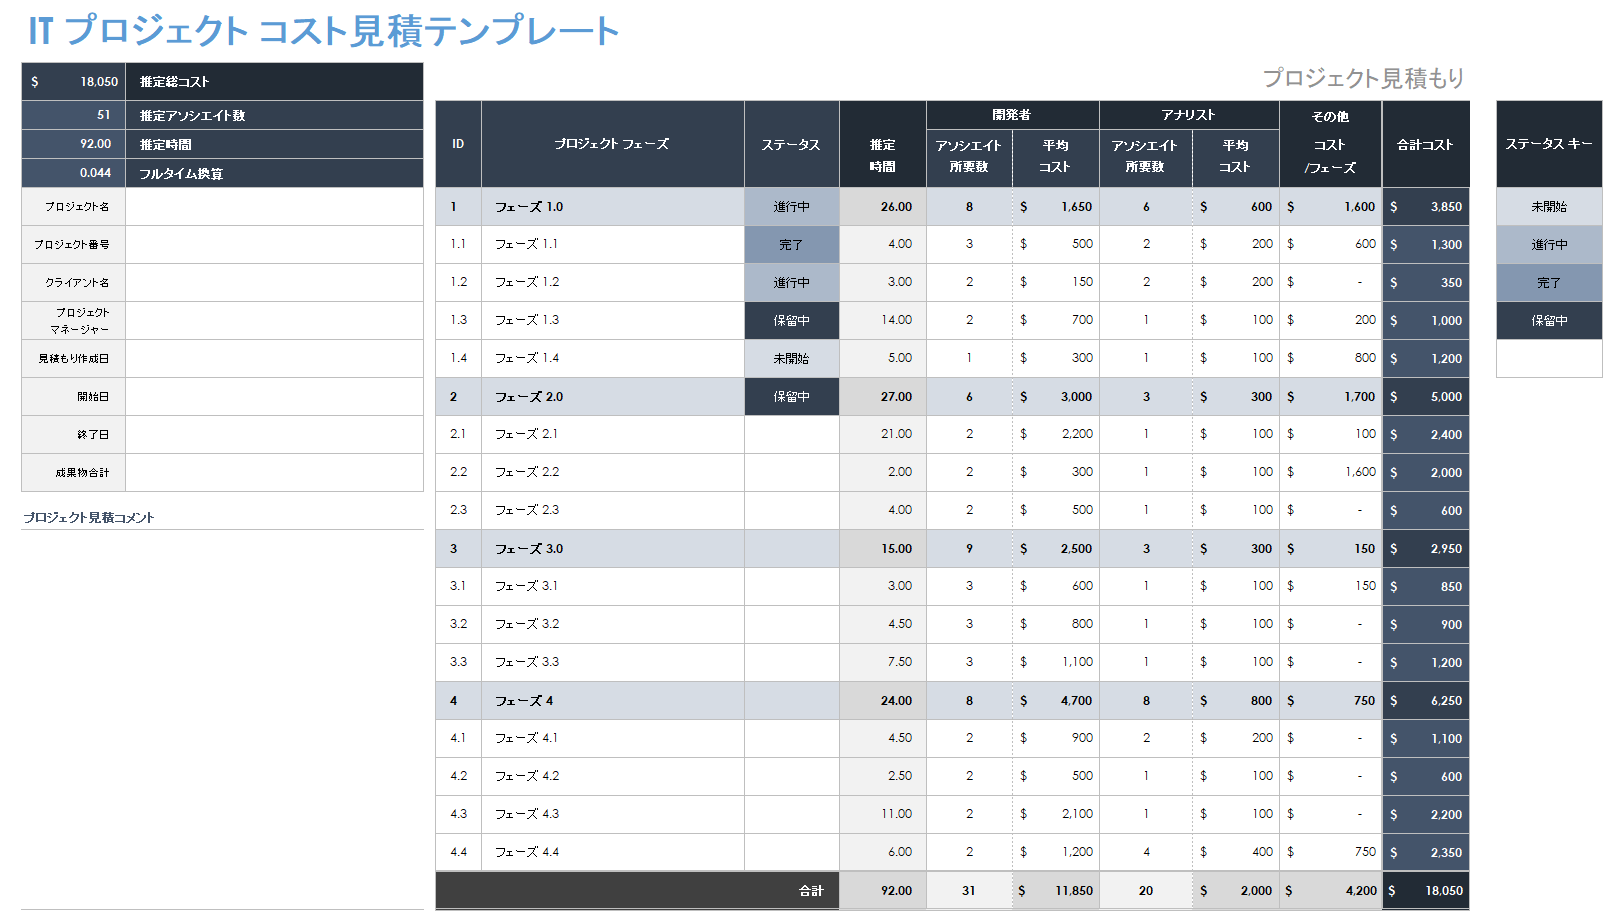Click the プロジェクト番号 empty value cell

click(x=274, y=245)
